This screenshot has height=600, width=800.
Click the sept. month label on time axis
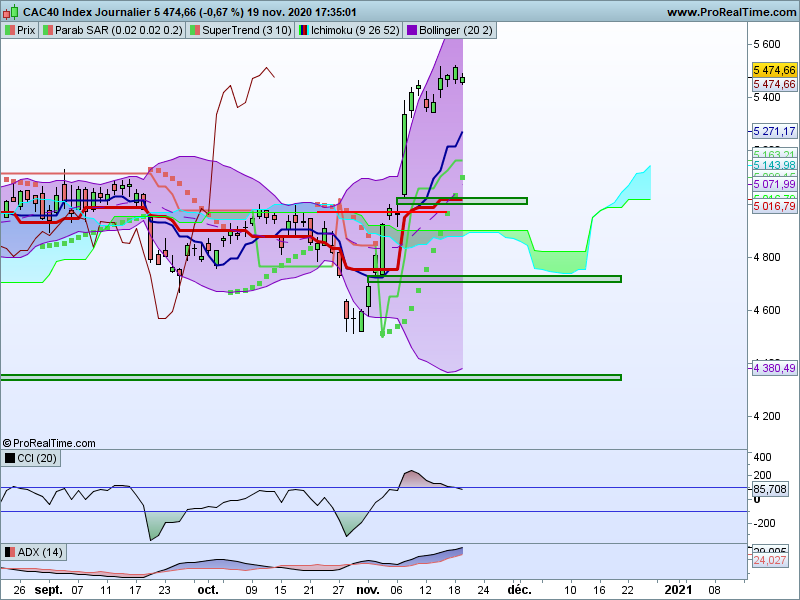(x=48, y=590)
